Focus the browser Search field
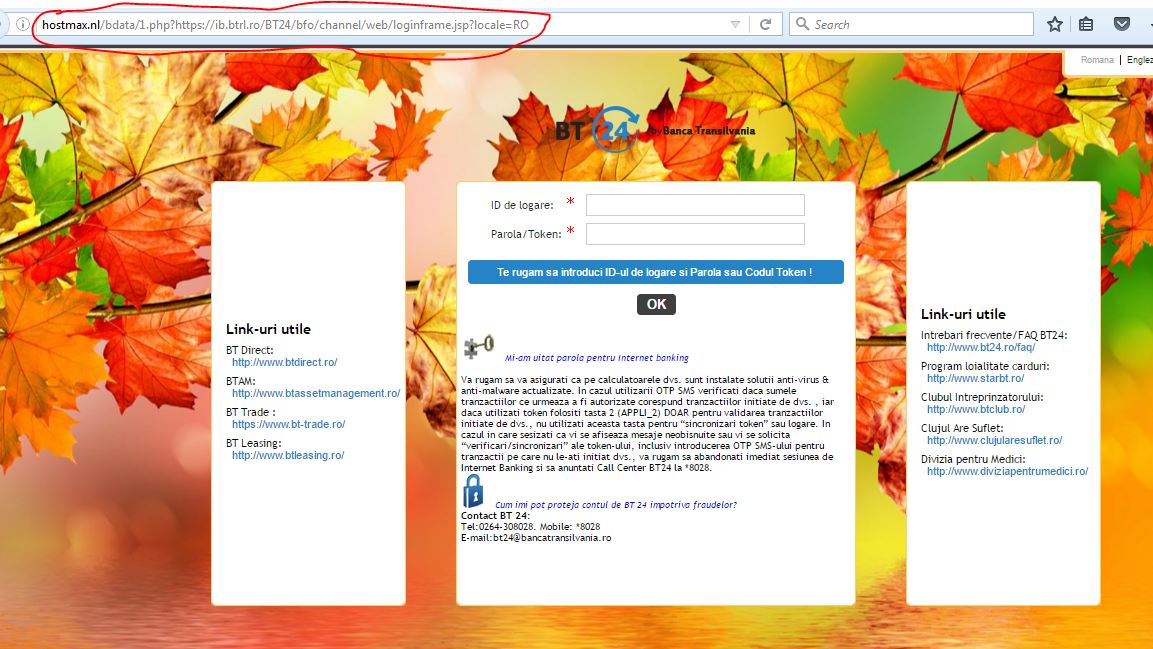Screen dimensions: 1153x649 click(912, 24)
